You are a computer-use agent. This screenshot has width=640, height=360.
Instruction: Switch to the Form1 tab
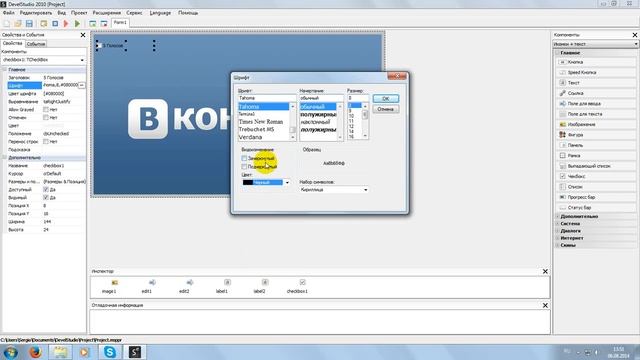[120, 23]
